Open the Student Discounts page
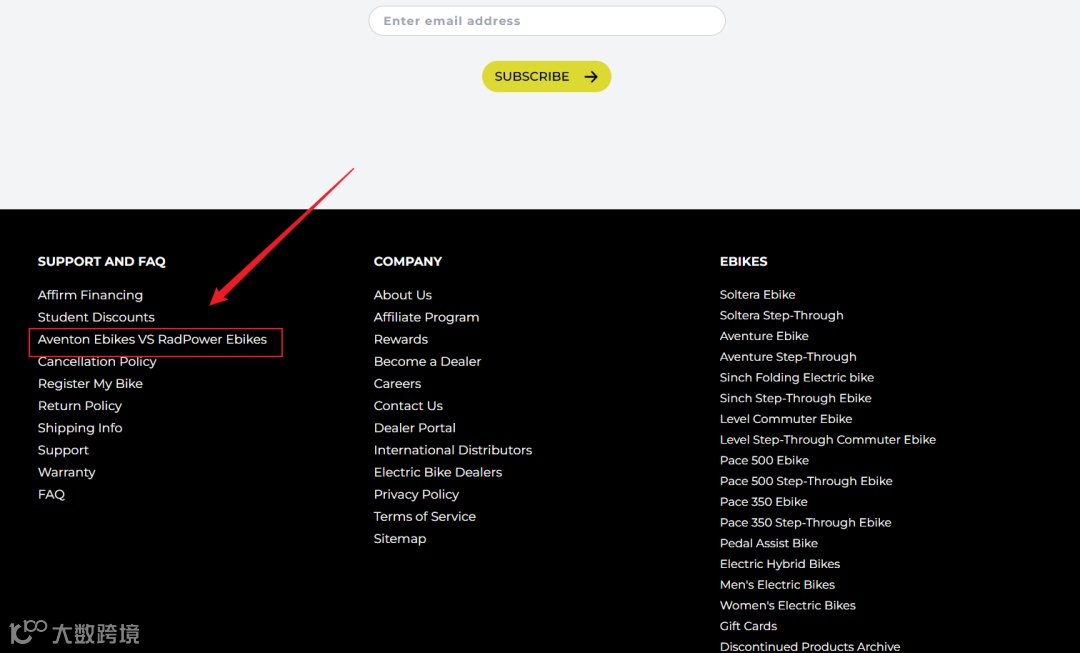Image resolution: width=1080 pixels, height=653 pixels. pyautogui.click(x=96, y=317)
